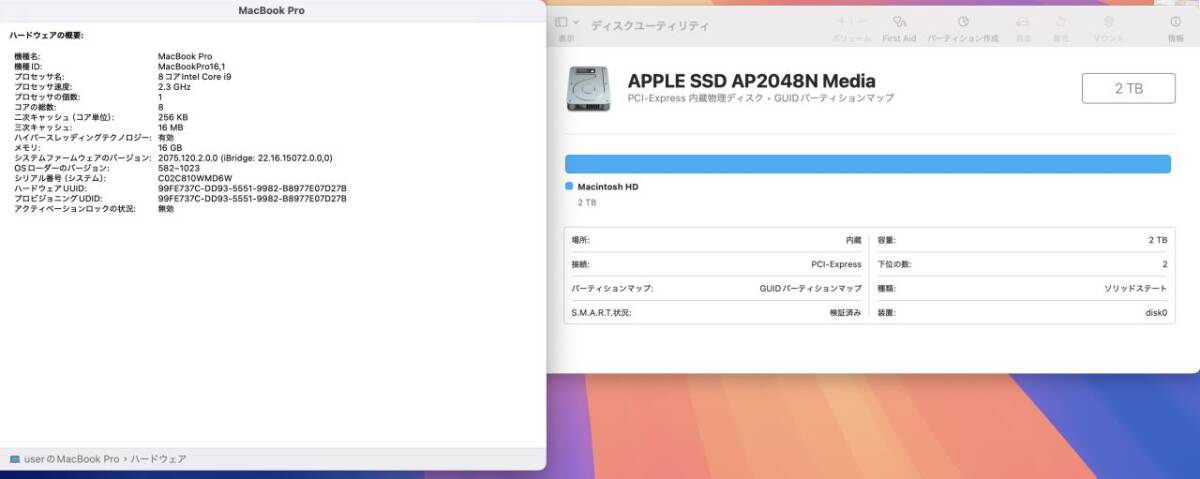Image resolution: width=1200 pixels, height=479 pixels.
Task: Select the 'PCI-Express 内蔵物理ディスク' subtitle
Action: [697, 99]
